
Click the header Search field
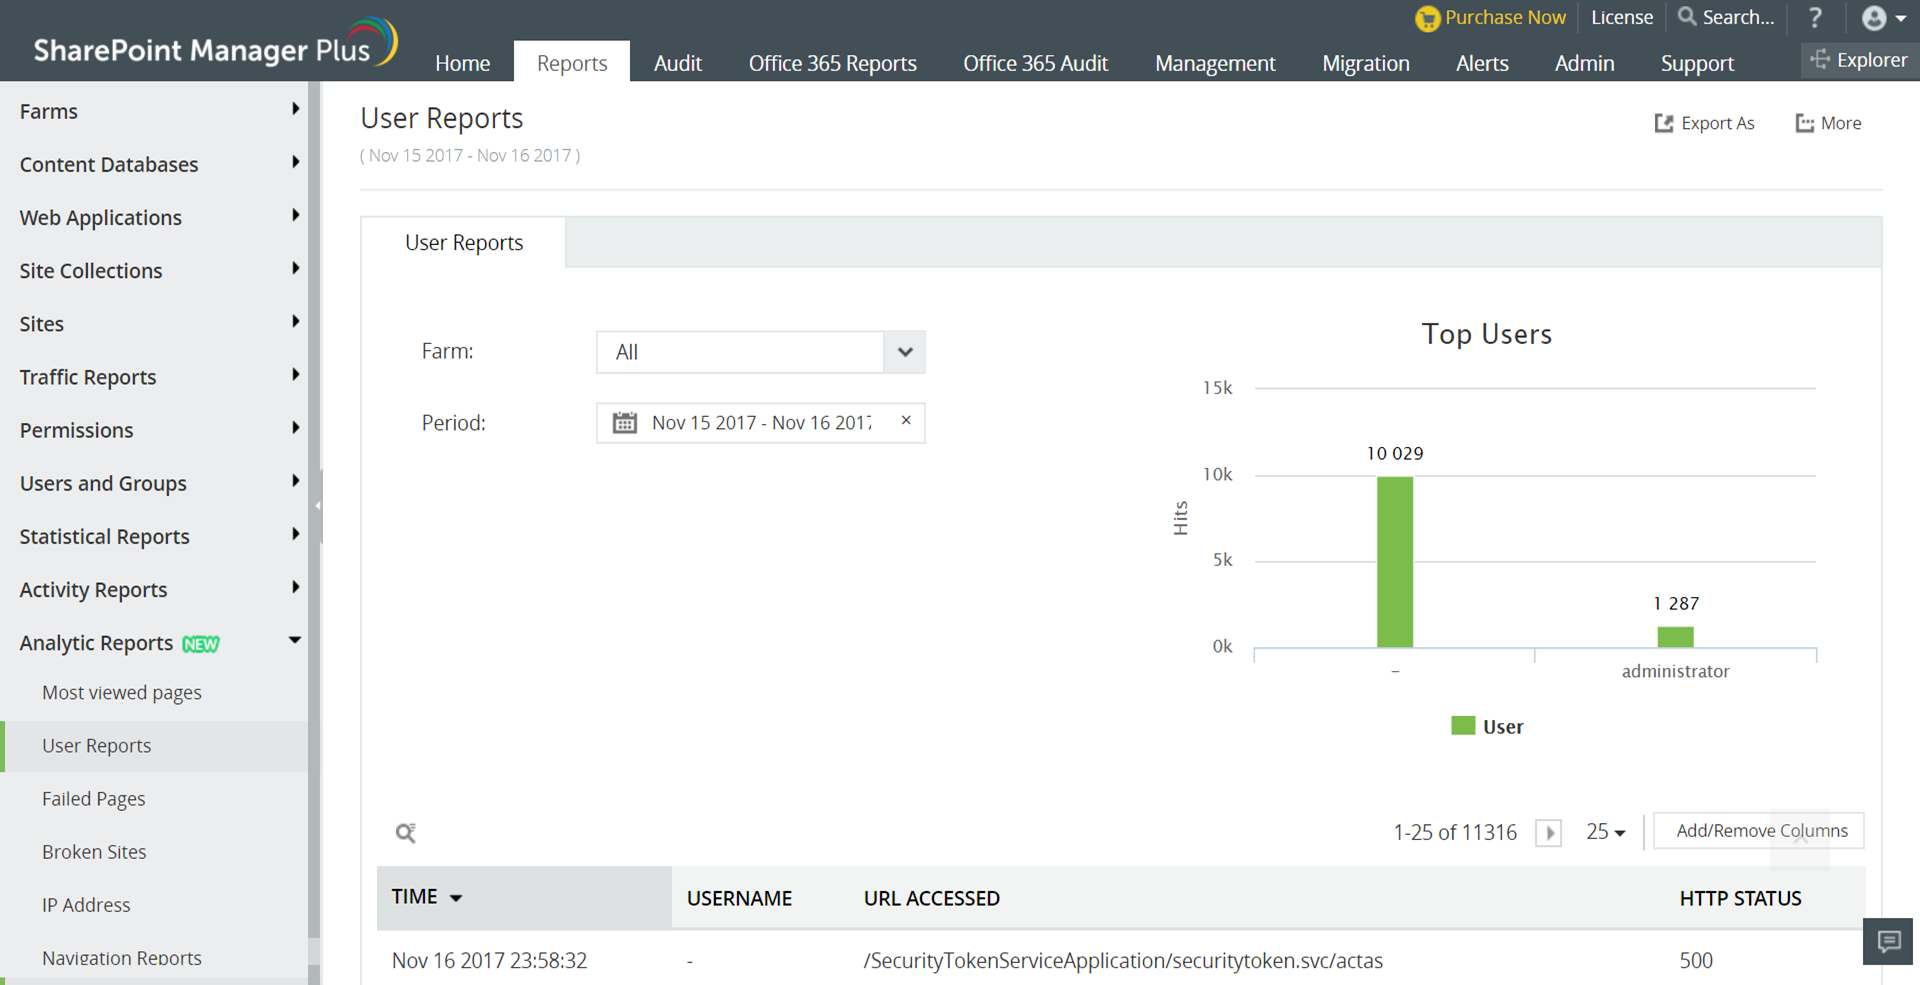1738,17
